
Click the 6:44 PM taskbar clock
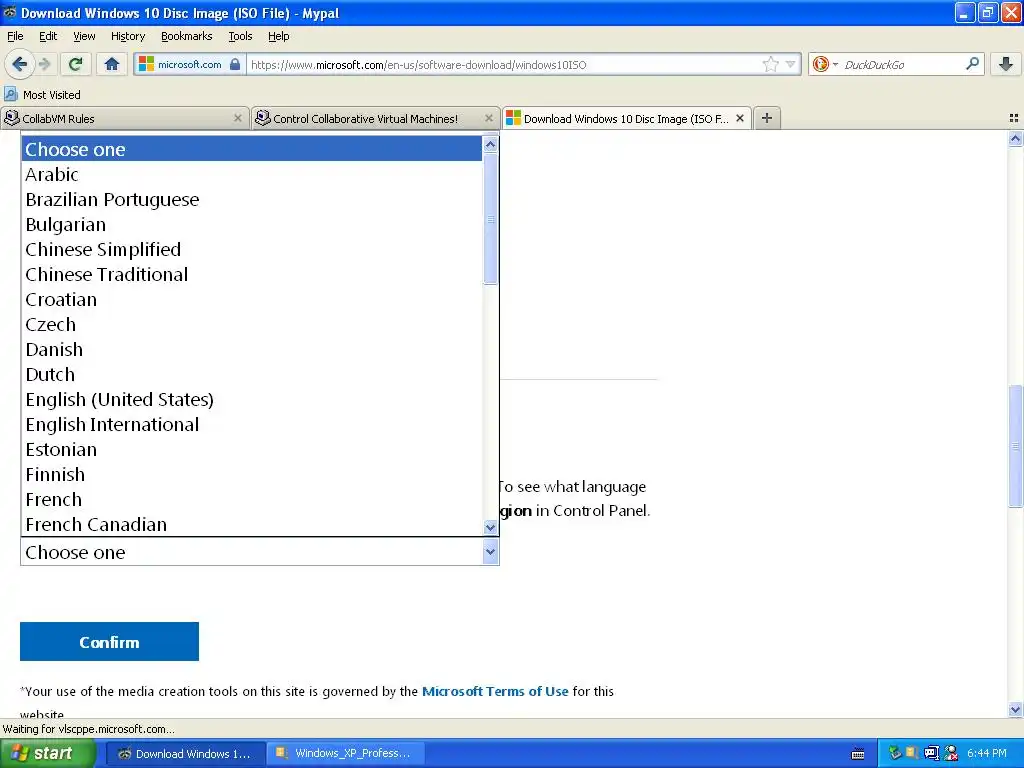[x=987, y=753]
